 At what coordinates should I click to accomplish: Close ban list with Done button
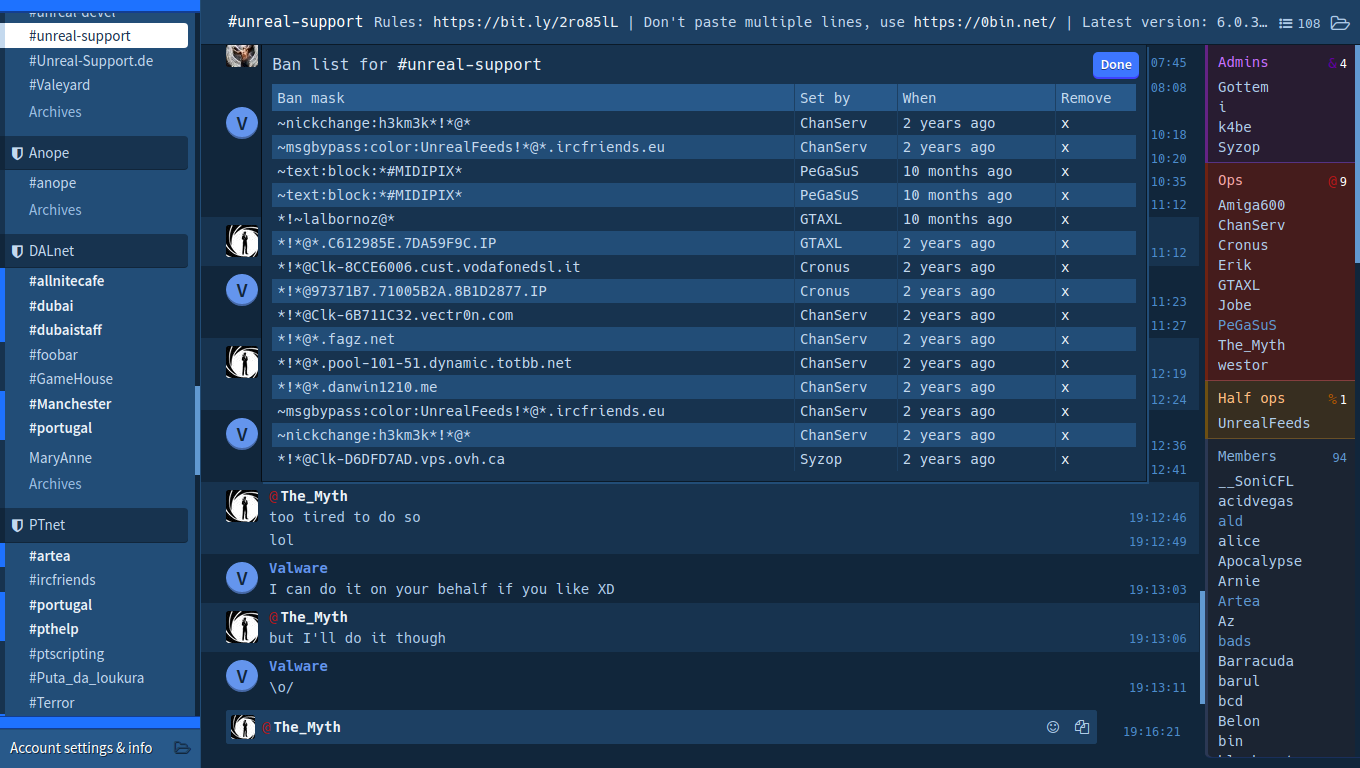1115,65
